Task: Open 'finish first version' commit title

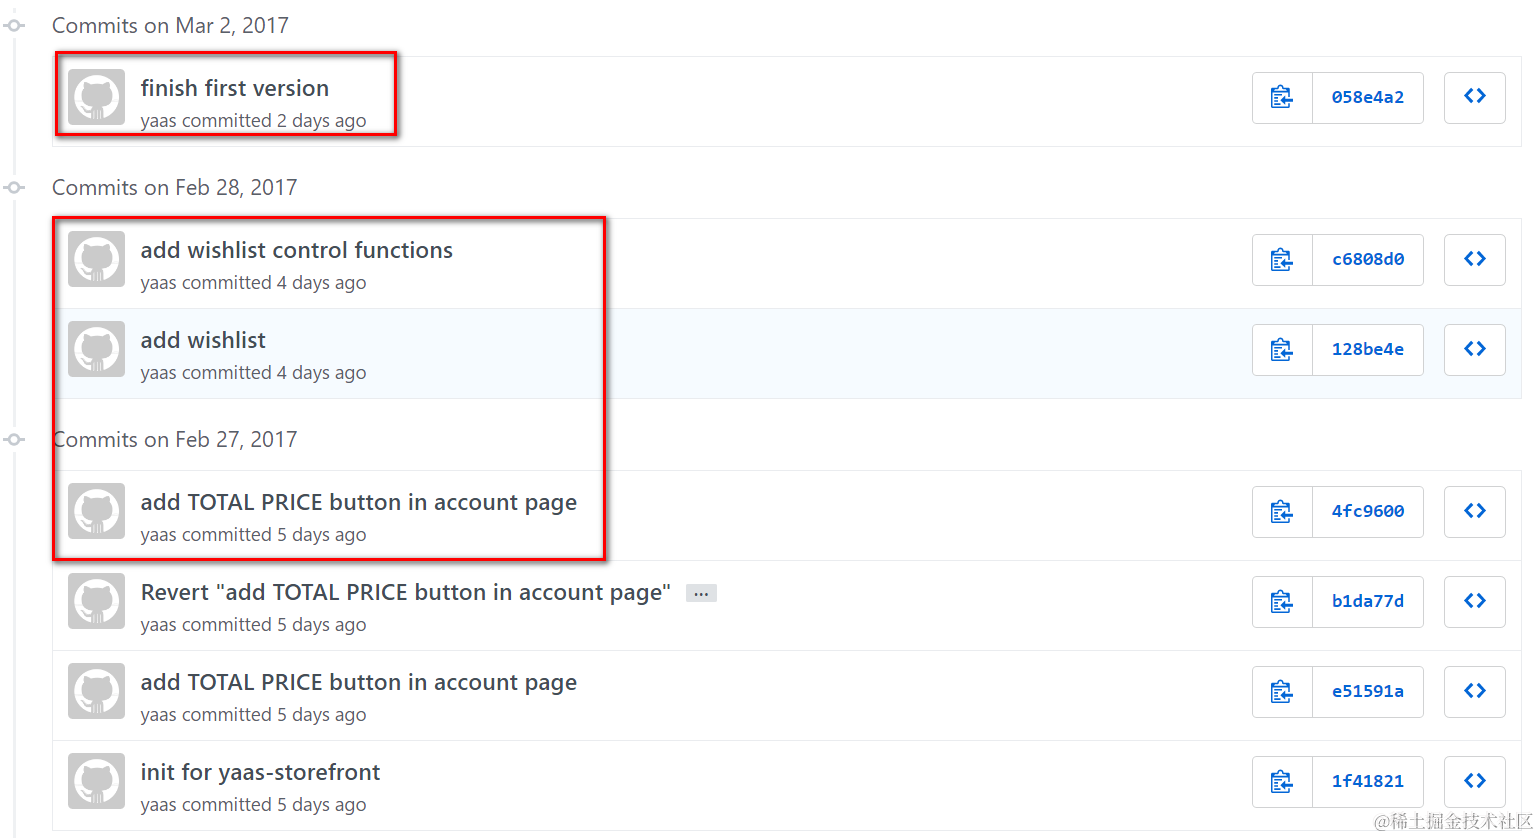Action: [x=235, y=88]
